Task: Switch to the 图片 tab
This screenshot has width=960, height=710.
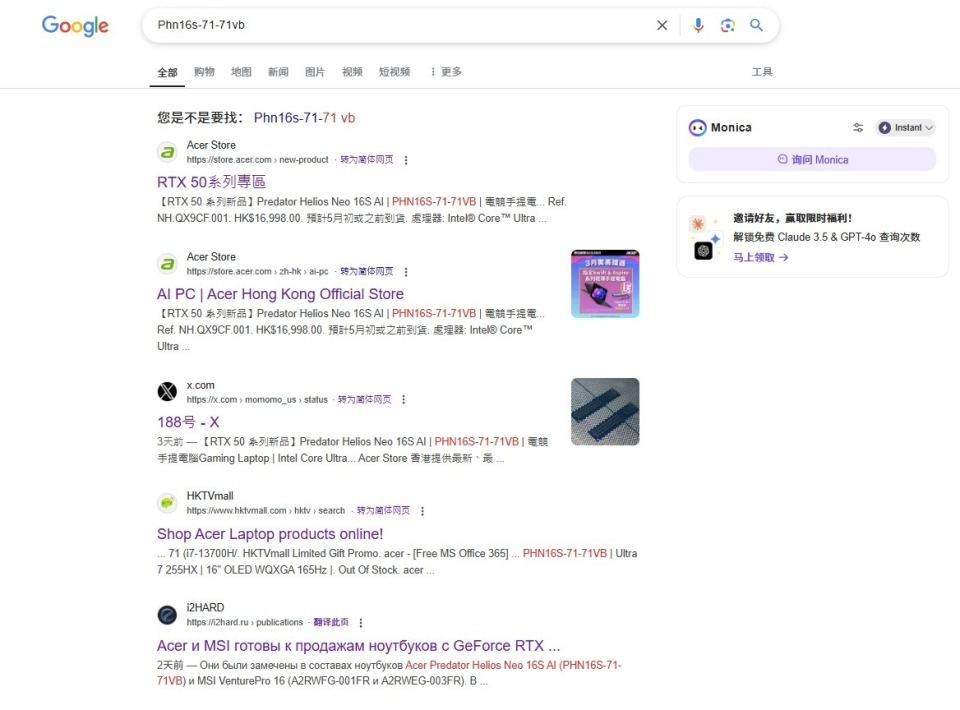Action: tap(315, 72)
